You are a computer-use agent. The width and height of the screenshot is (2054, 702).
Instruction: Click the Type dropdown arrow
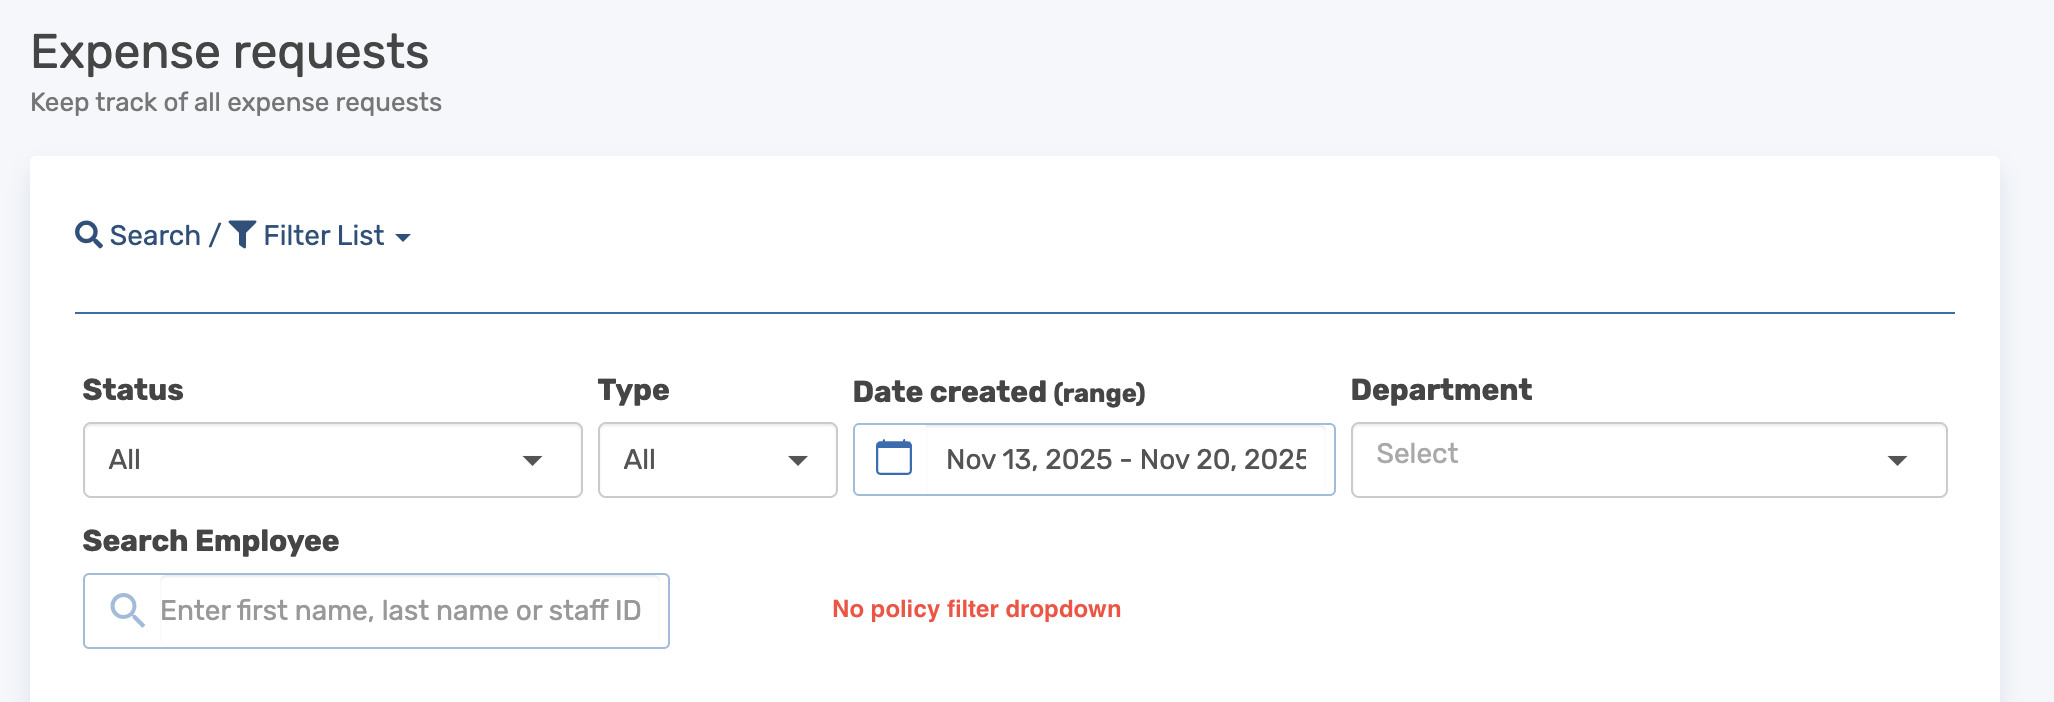click(797, 460)
